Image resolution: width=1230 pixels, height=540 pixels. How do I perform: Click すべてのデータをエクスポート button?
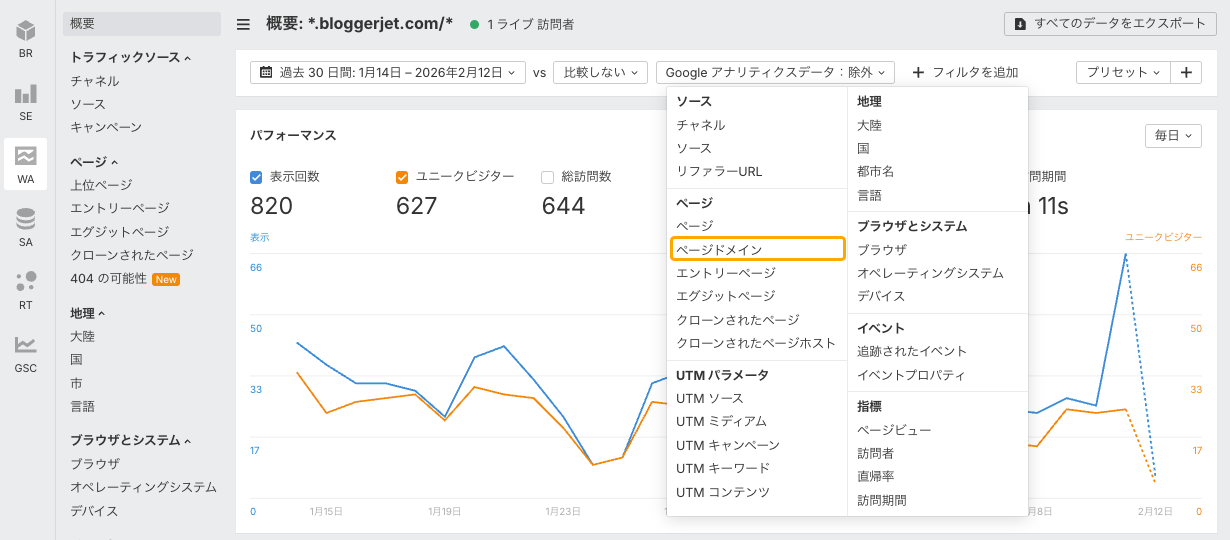click(x=1116, y=24)
